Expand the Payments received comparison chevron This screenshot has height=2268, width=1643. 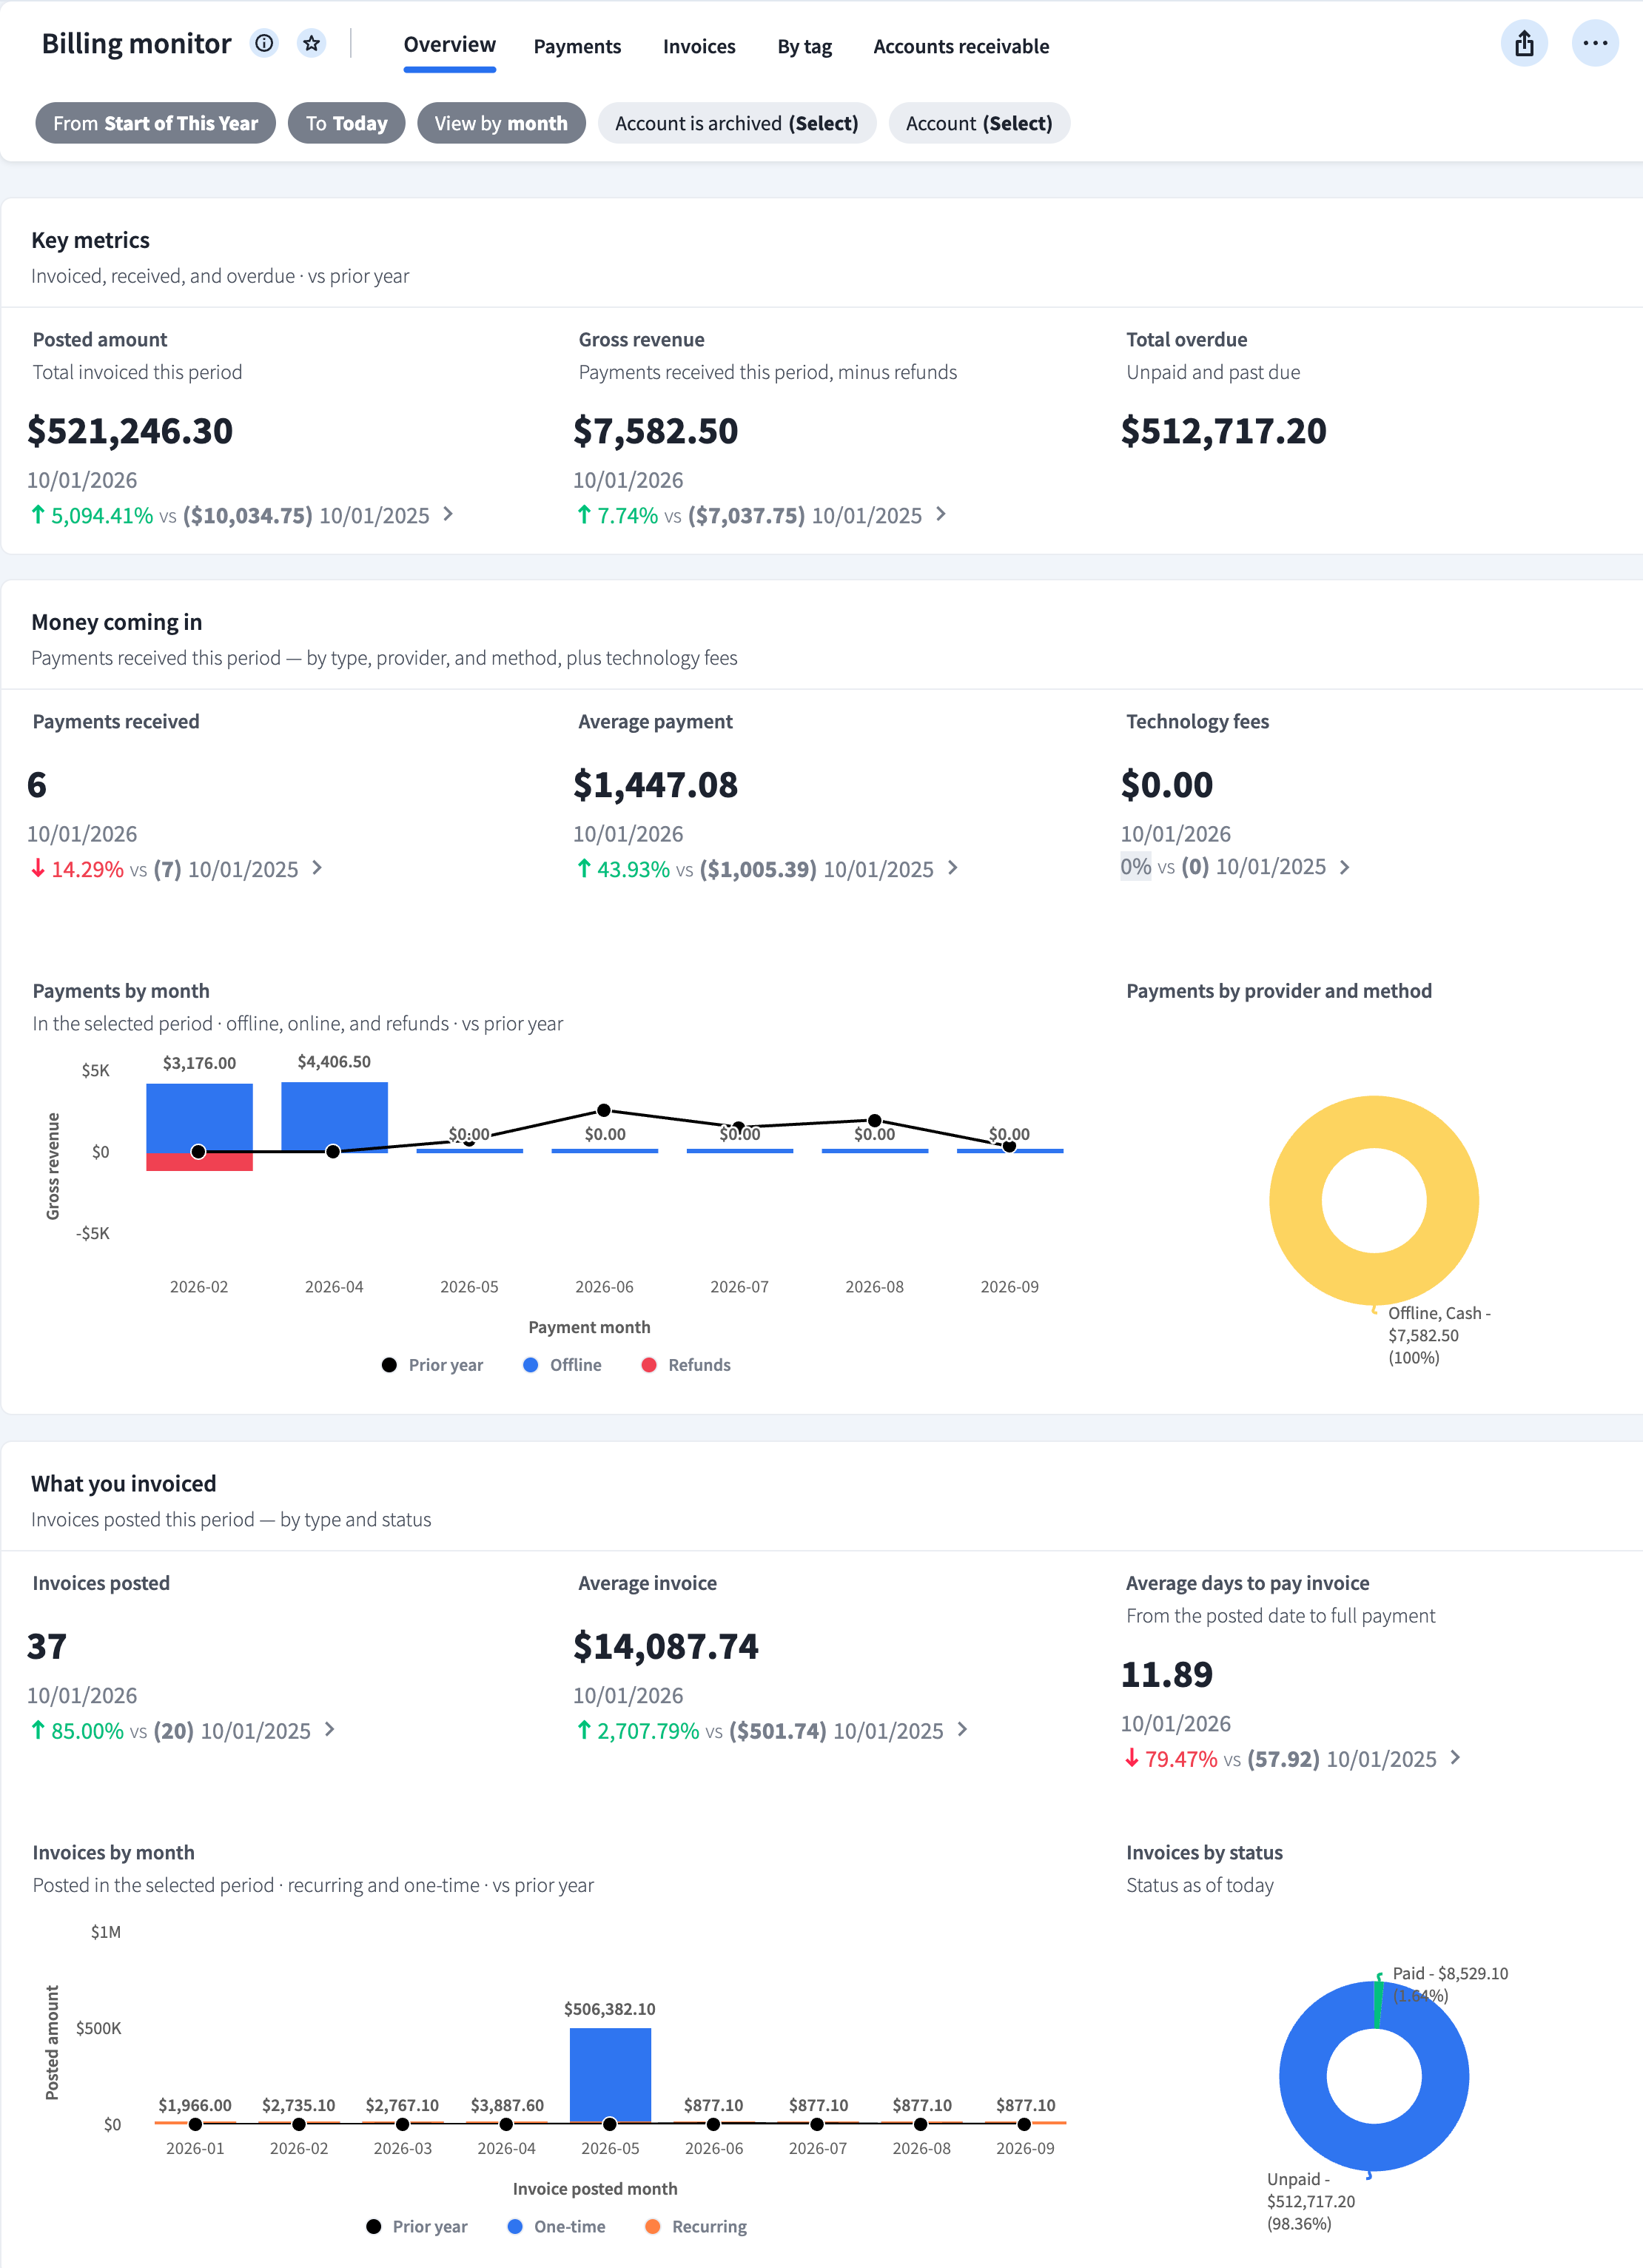click(x=317, y=868)
